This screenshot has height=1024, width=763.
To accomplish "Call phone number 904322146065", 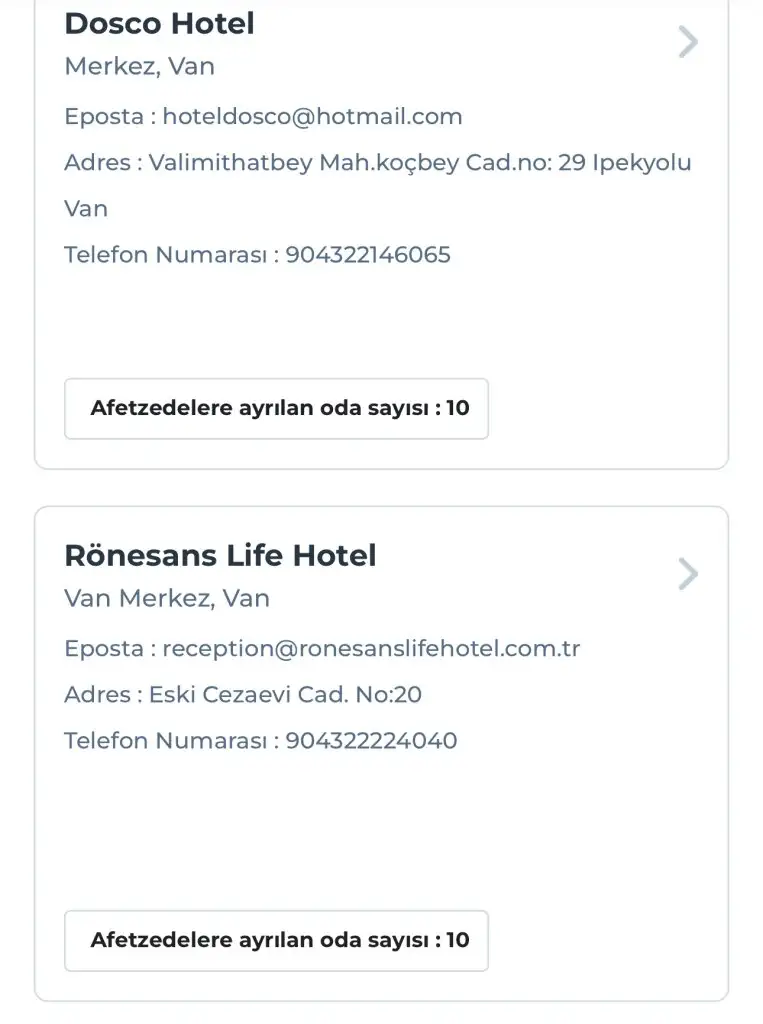I will click(x=368, y=254).
